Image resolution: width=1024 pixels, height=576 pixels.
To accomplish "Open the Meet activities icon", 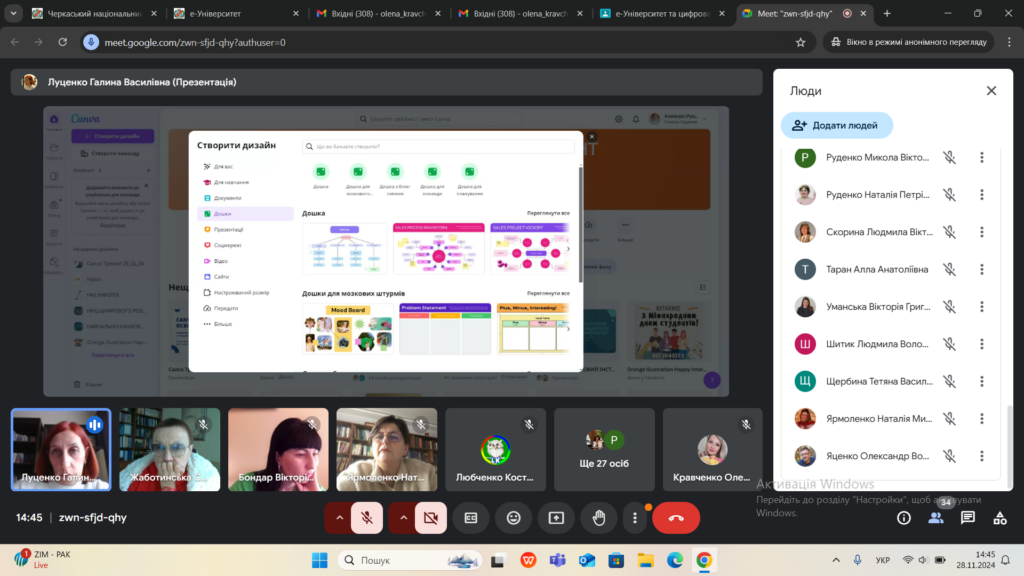I will point(1000,518).
